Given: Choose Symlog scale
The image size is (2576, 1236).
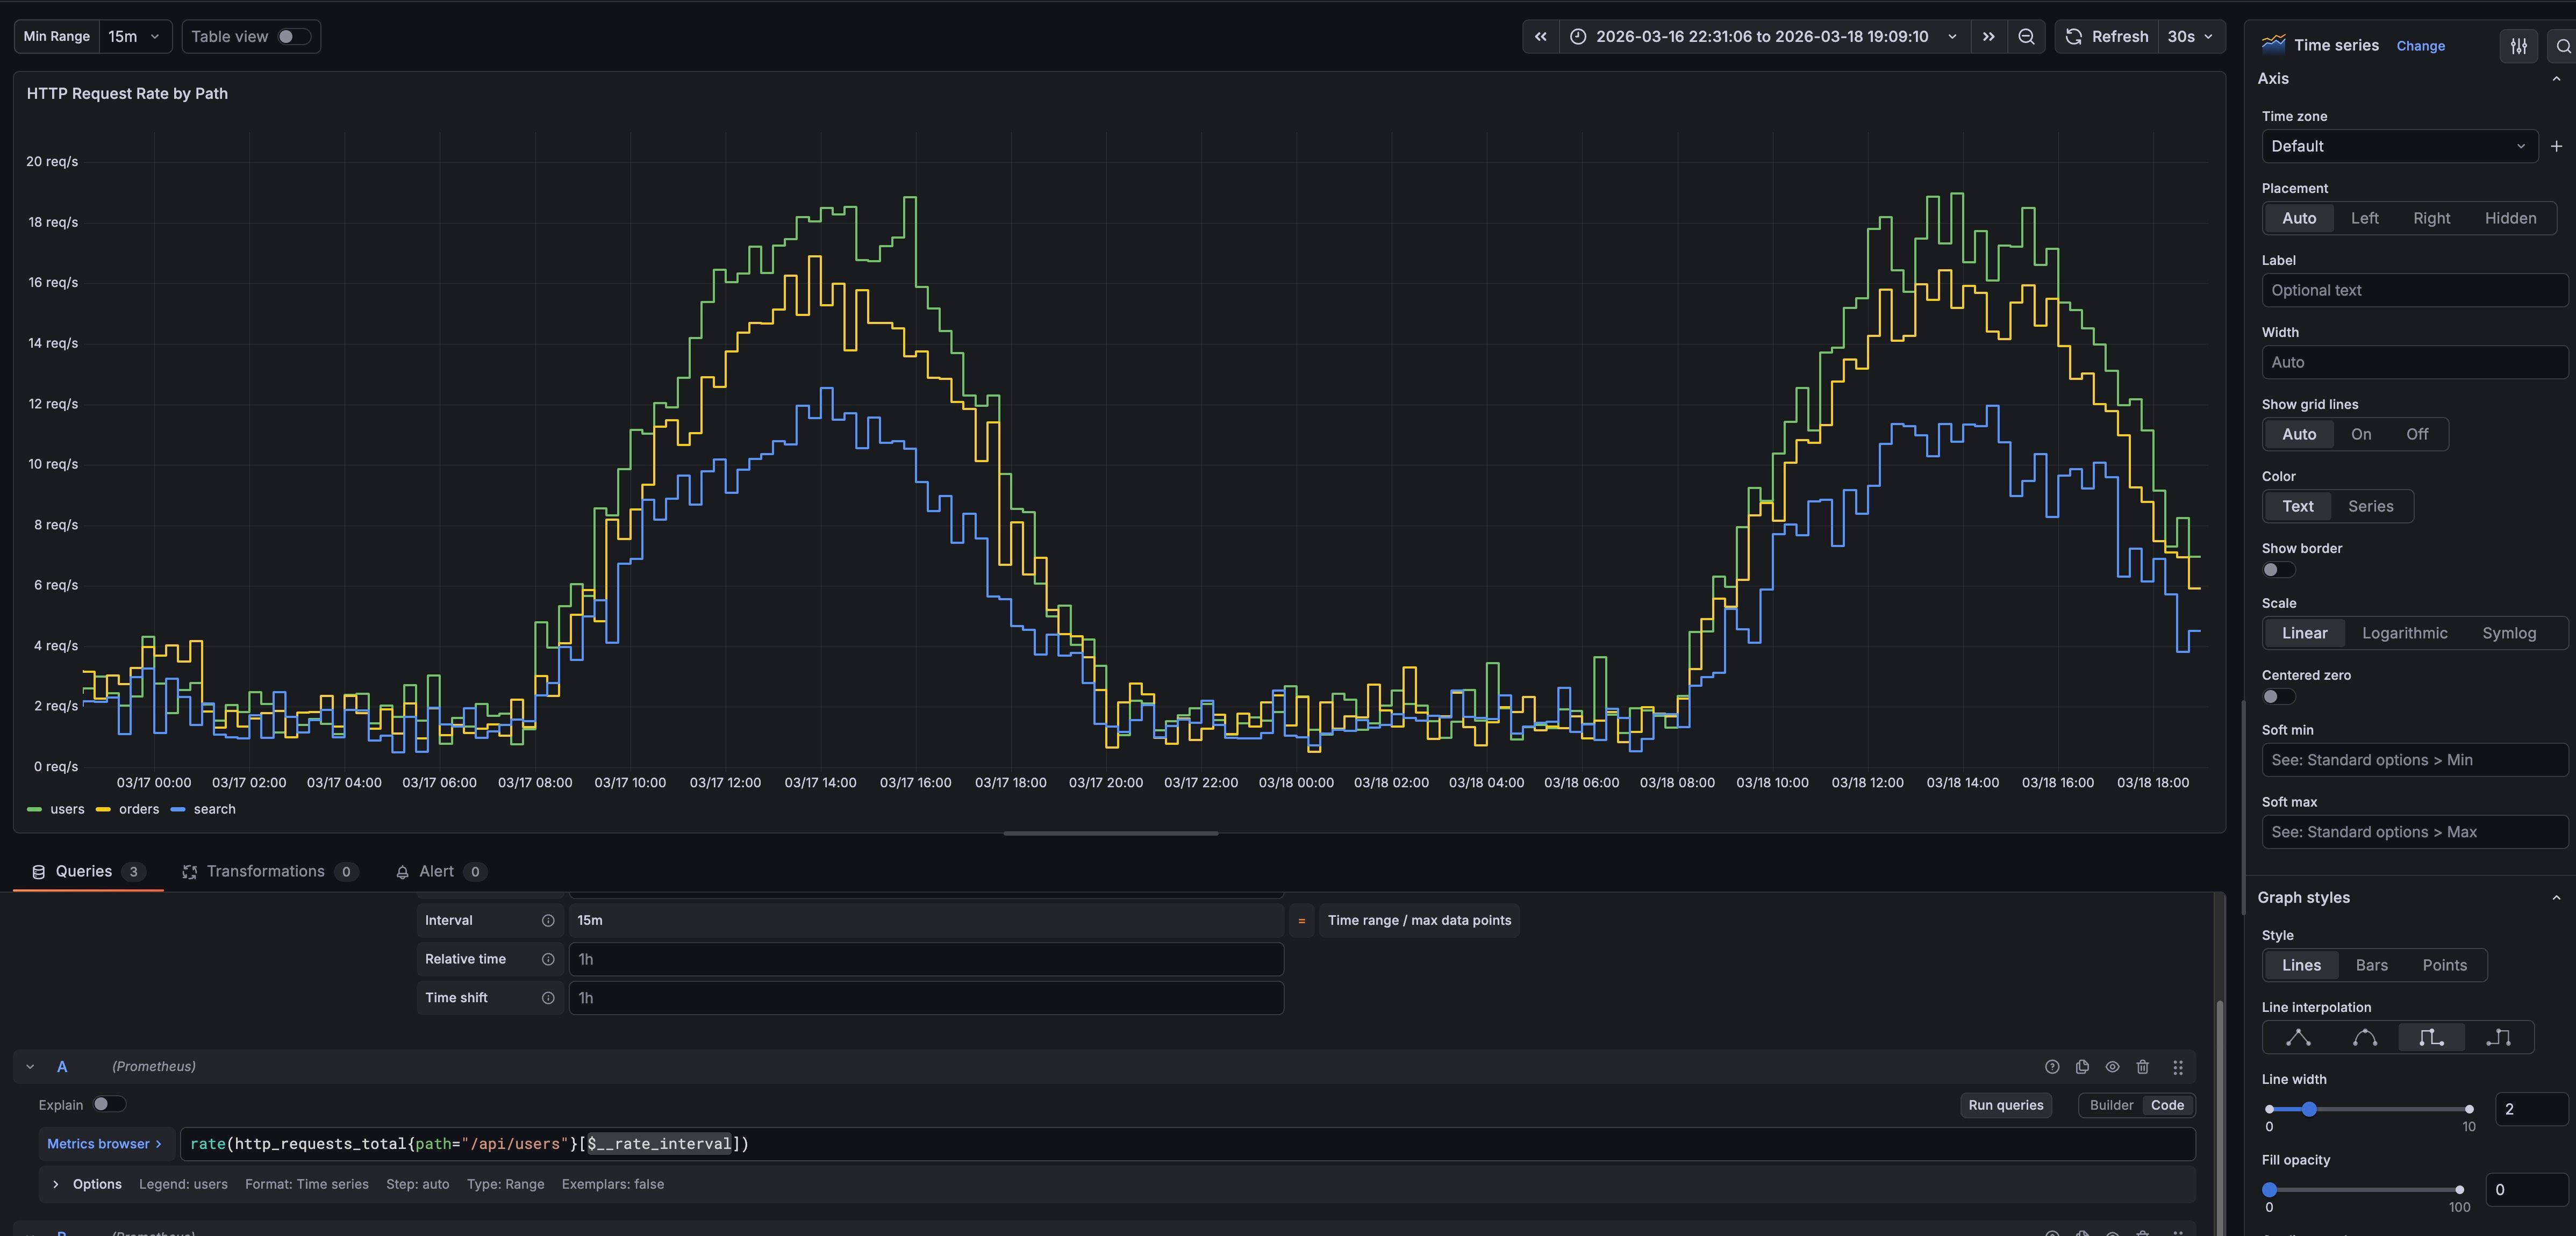Looking at the screenshot, I should pyautogui.click(x=2508, y=633).
